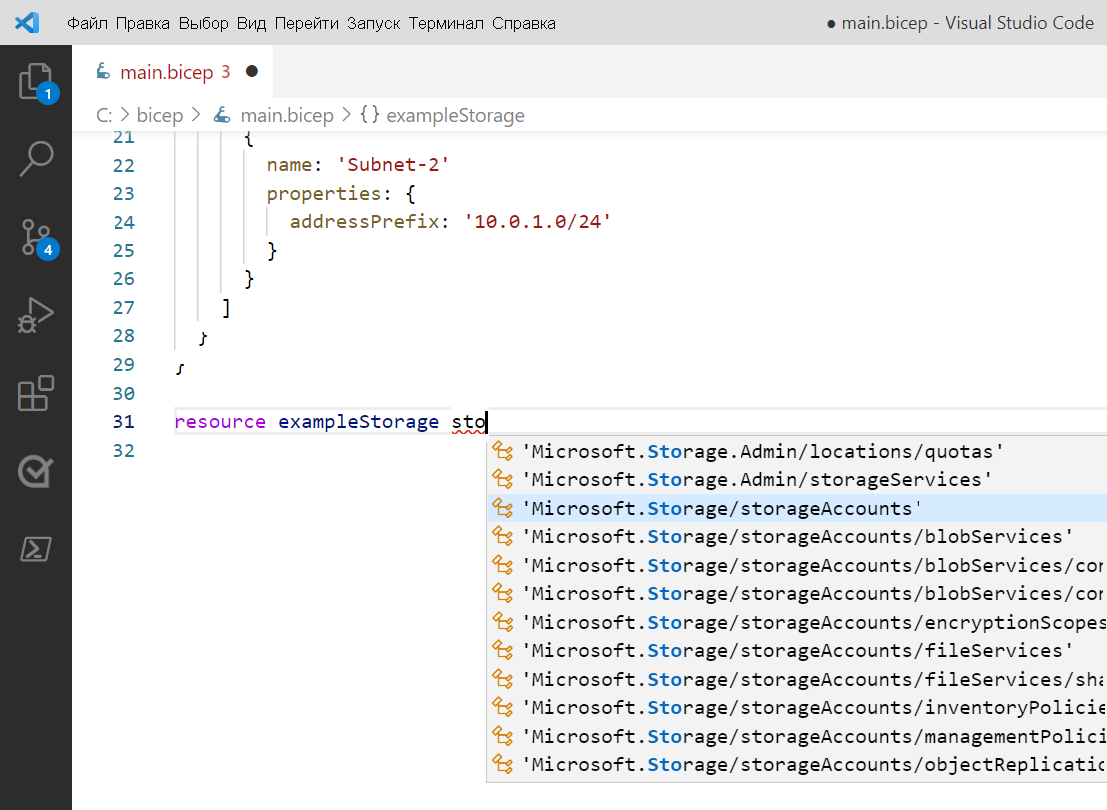Open the PowerShell view icon in activity bar

click(36, 549)
